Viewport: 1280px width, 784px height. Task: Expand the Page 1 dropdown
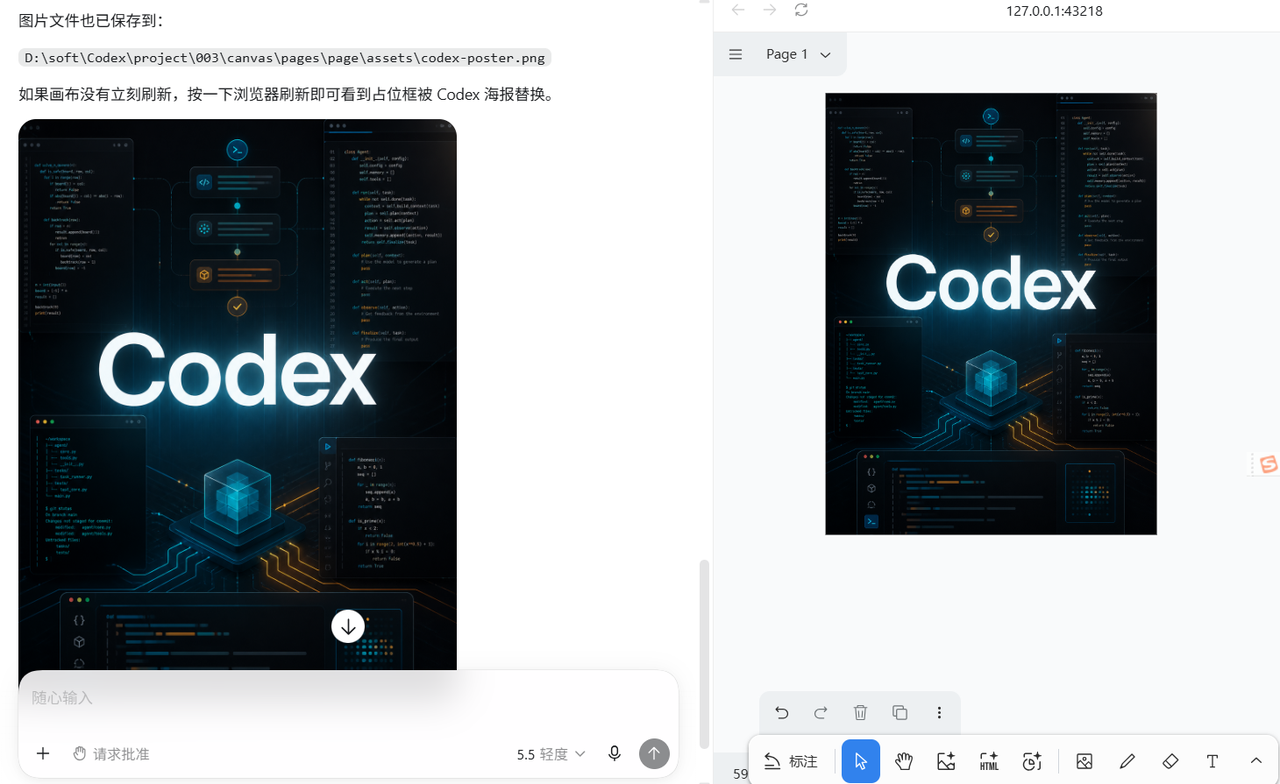[x=799, y=55]
